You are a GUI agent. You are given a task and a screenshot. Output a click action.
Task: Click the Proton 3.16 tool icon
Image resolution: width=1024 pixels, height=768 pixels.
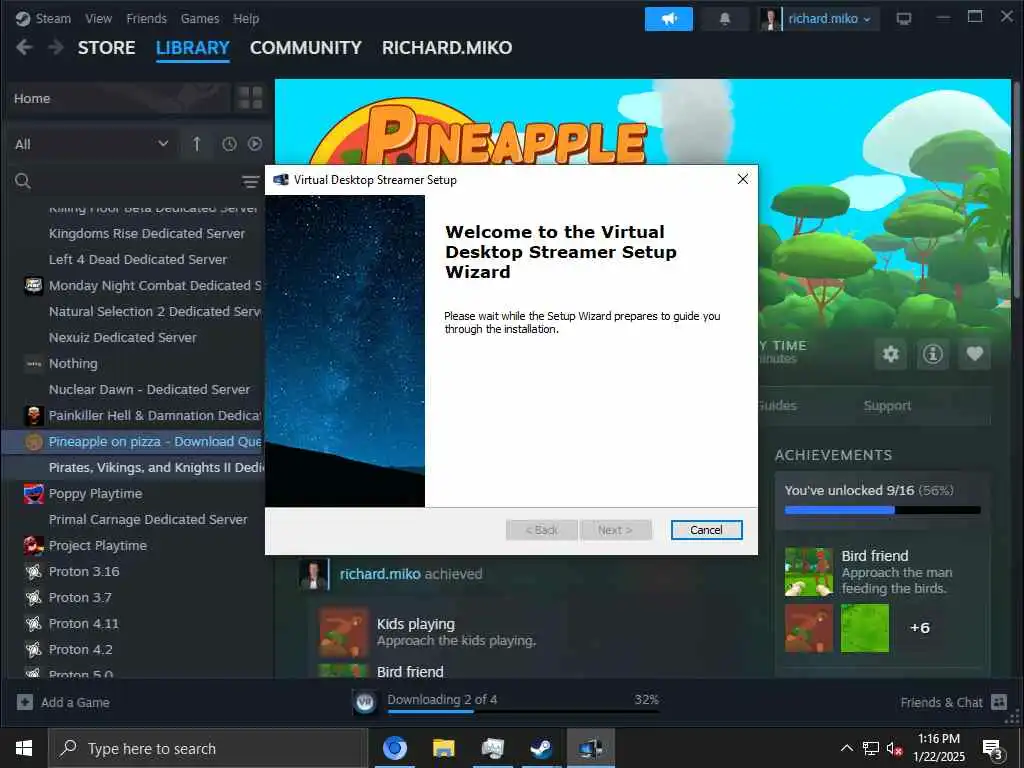coord(33,571)
